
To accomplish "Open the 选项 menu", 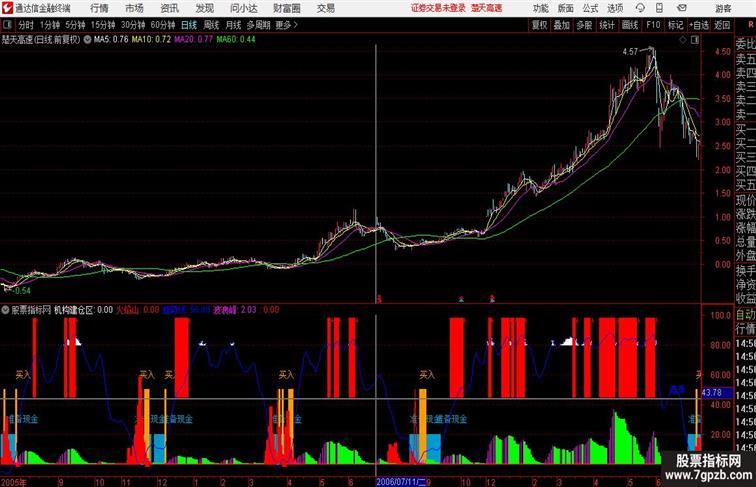I will point(615,8).
